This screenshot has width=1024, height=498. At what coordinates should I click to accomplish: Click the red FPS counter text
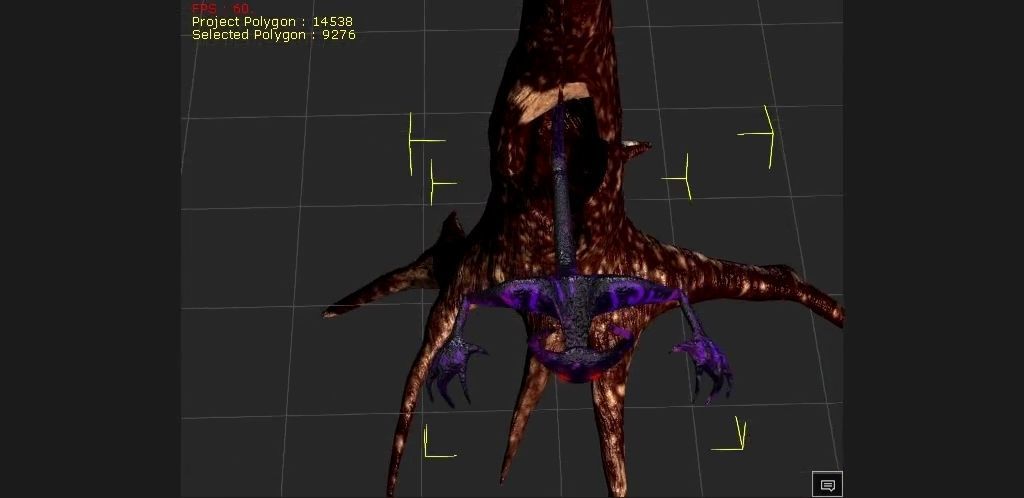pyautogui.click(x=222, y=8)
